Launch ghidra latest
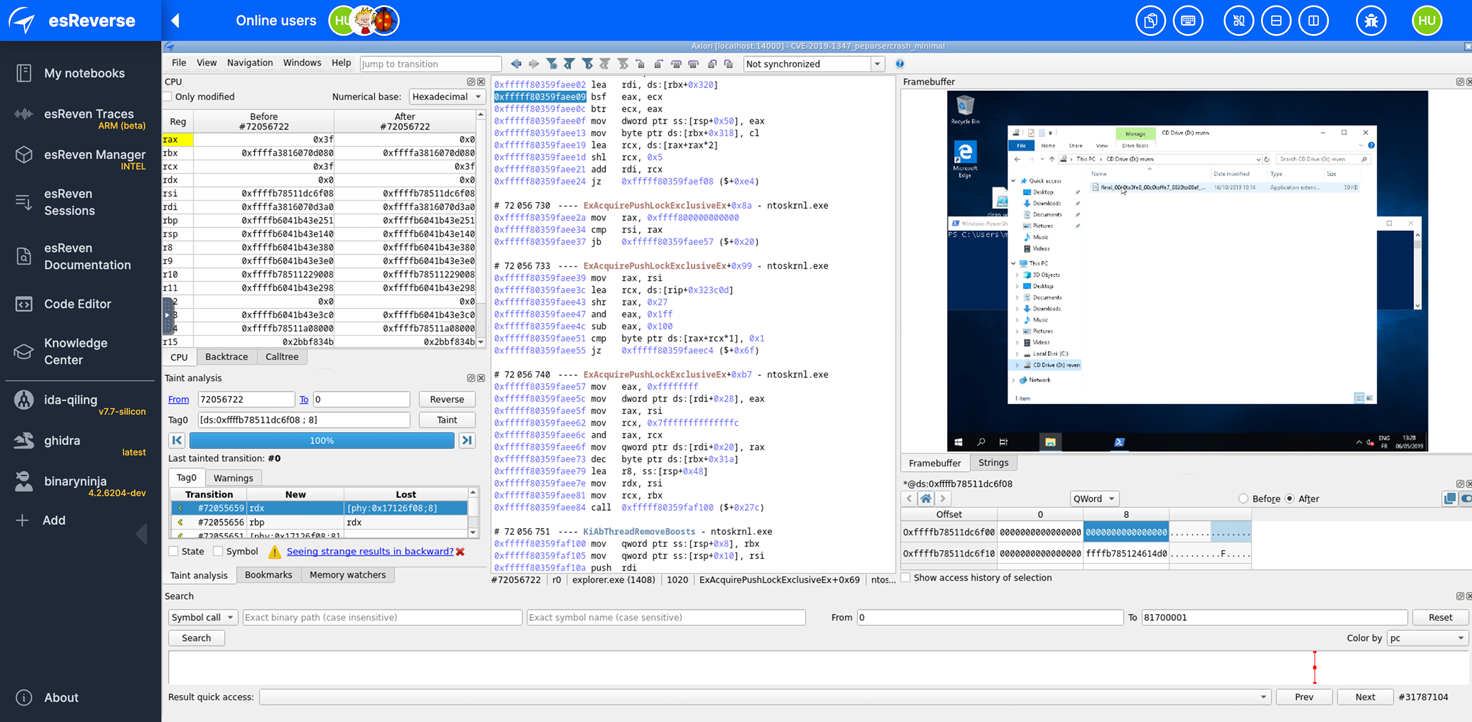 tap(80, 444)
